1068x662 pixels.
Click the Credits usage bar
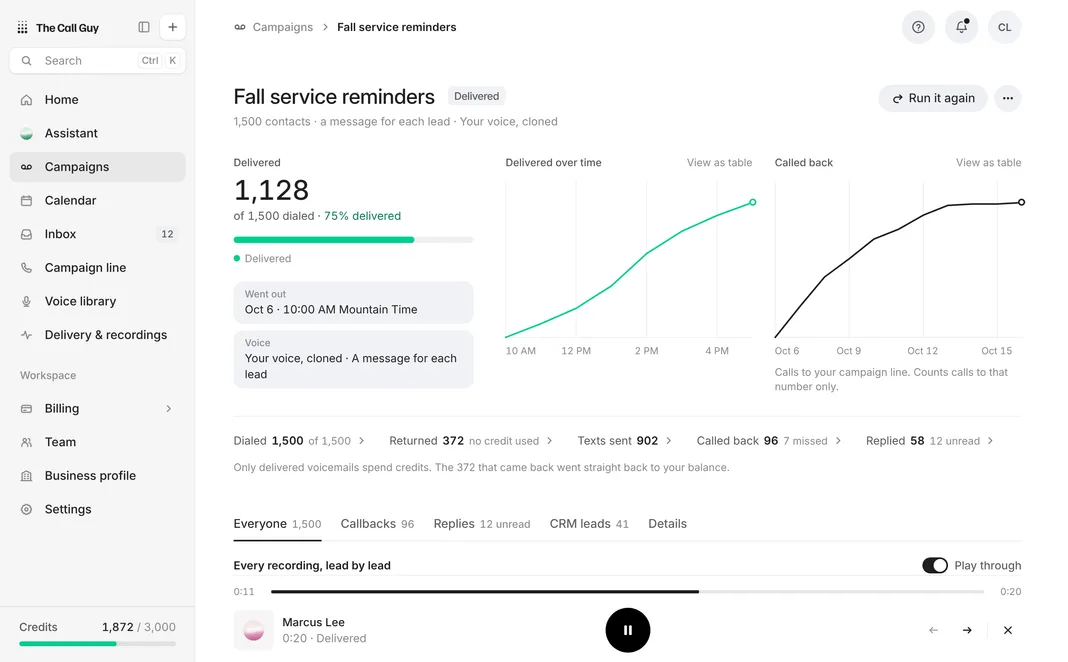(x=97, y=644)
